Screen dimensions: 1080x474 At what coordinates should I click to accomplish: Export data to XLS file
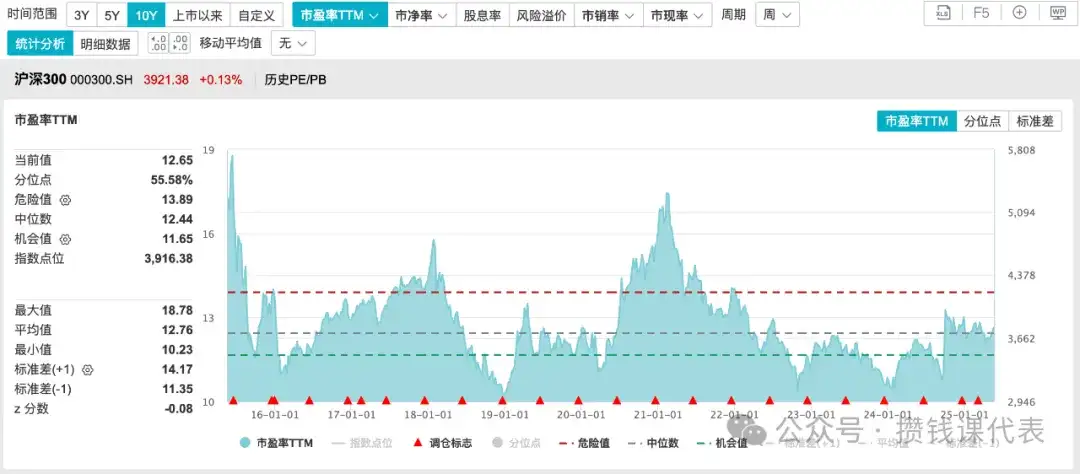(x=942, y=13)
